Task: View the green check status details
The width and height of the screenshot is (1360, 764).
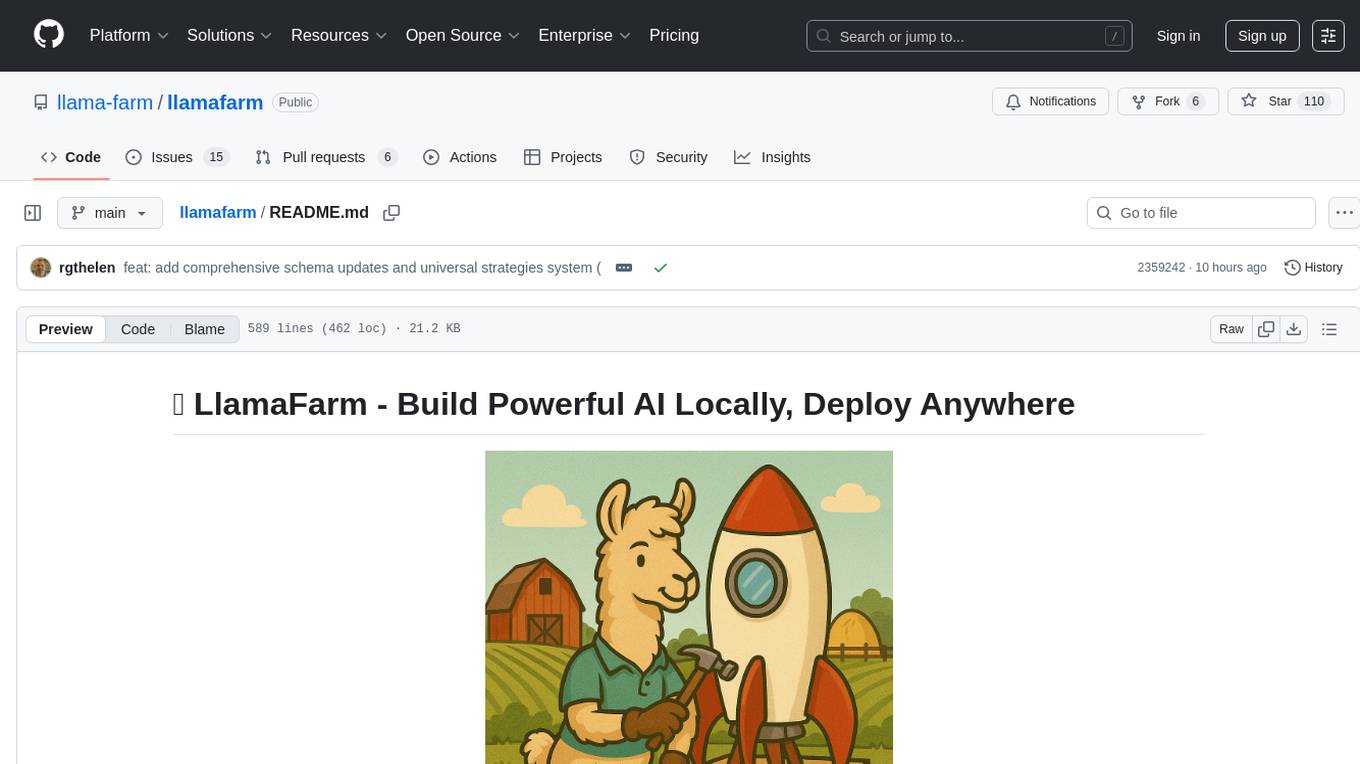Action: 660,268
